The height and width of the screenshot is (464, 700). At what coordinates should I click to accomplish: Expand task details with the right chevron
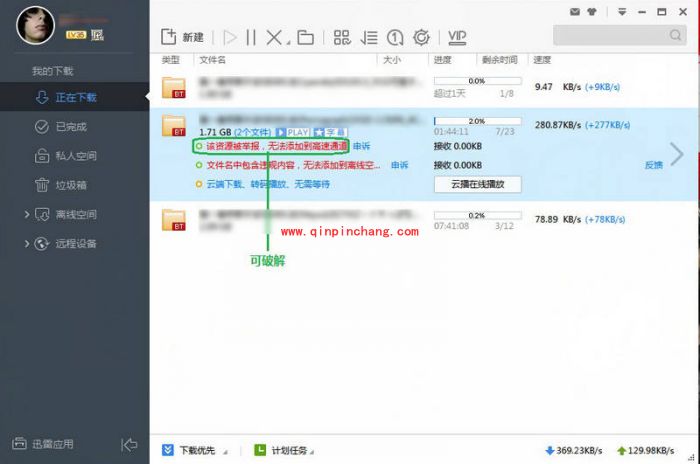677,154
